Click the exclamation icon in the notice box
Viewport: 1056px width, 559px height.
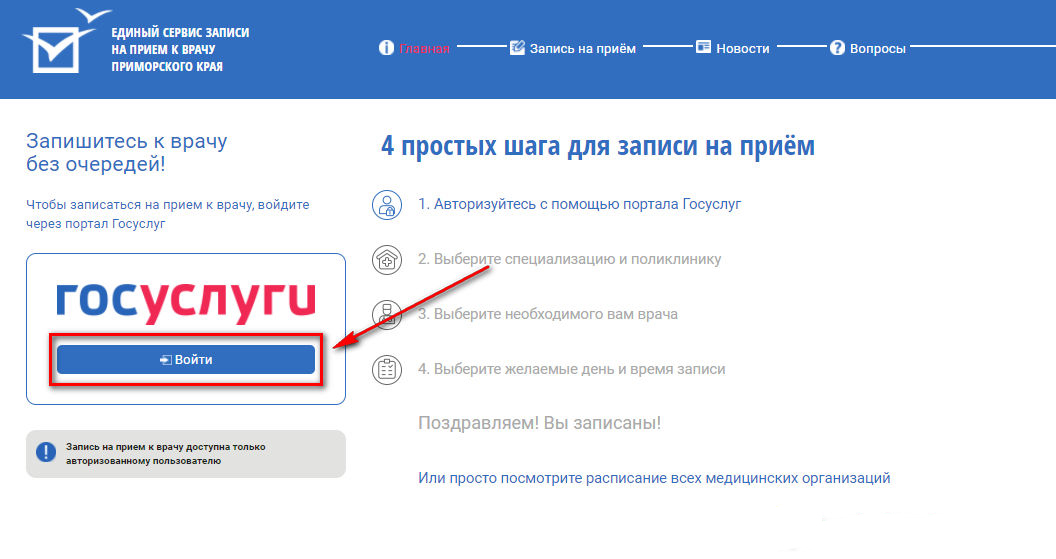(46, 452)
